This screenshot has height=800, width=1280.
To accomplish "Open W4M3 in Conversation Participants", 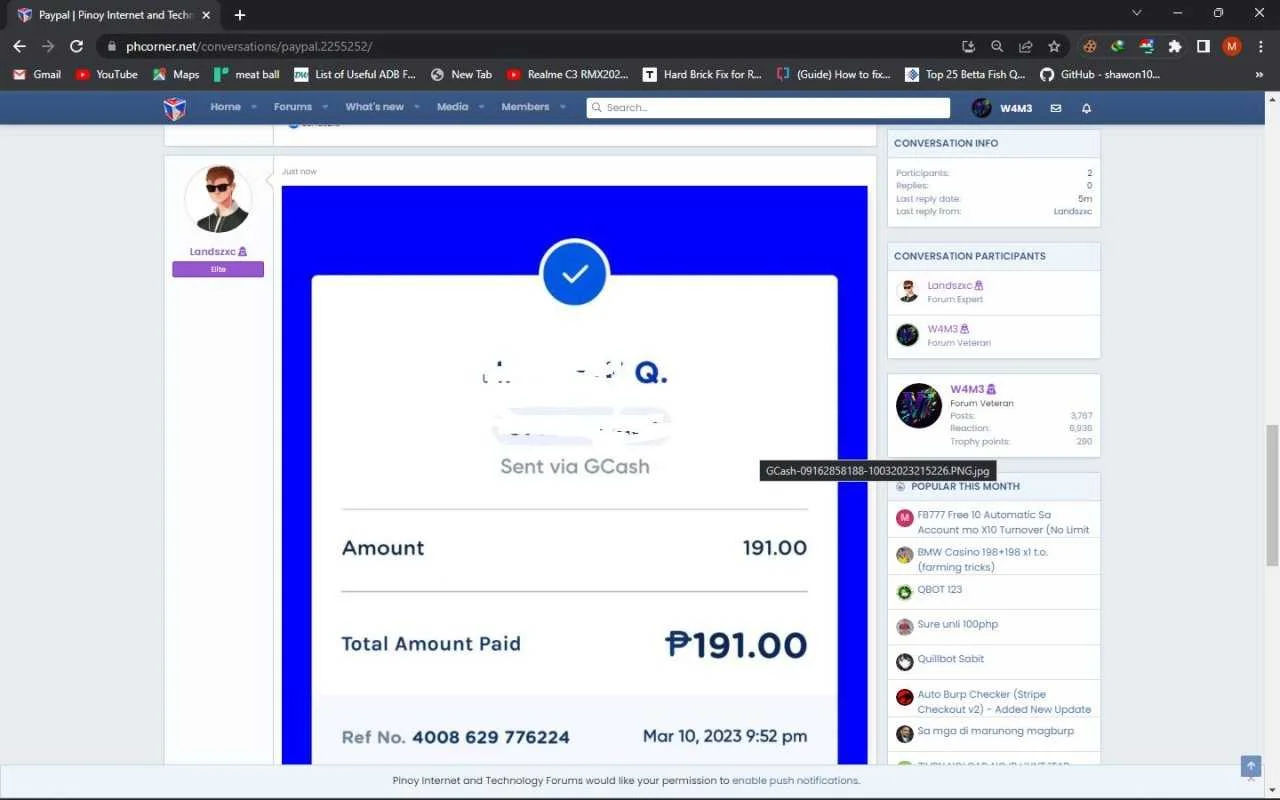I will tap(942, 329).
